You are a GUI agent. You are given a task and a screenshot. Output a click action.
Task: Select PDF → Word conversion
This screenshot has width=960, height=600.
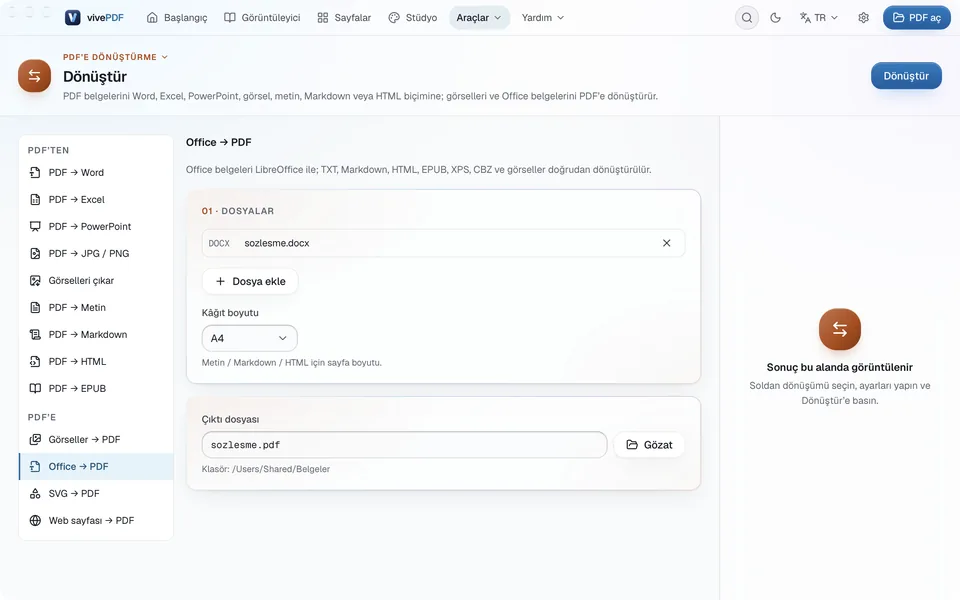(x=96, y=173)
